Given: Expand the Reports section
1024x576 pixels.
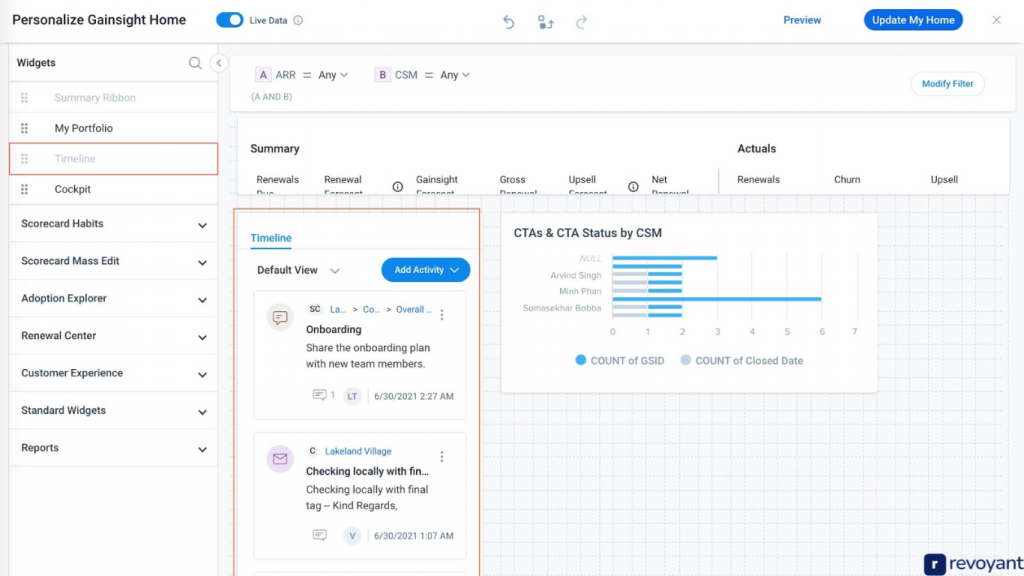Looking at the screenshot, I should pyautogui.click(x=114, y=448).
